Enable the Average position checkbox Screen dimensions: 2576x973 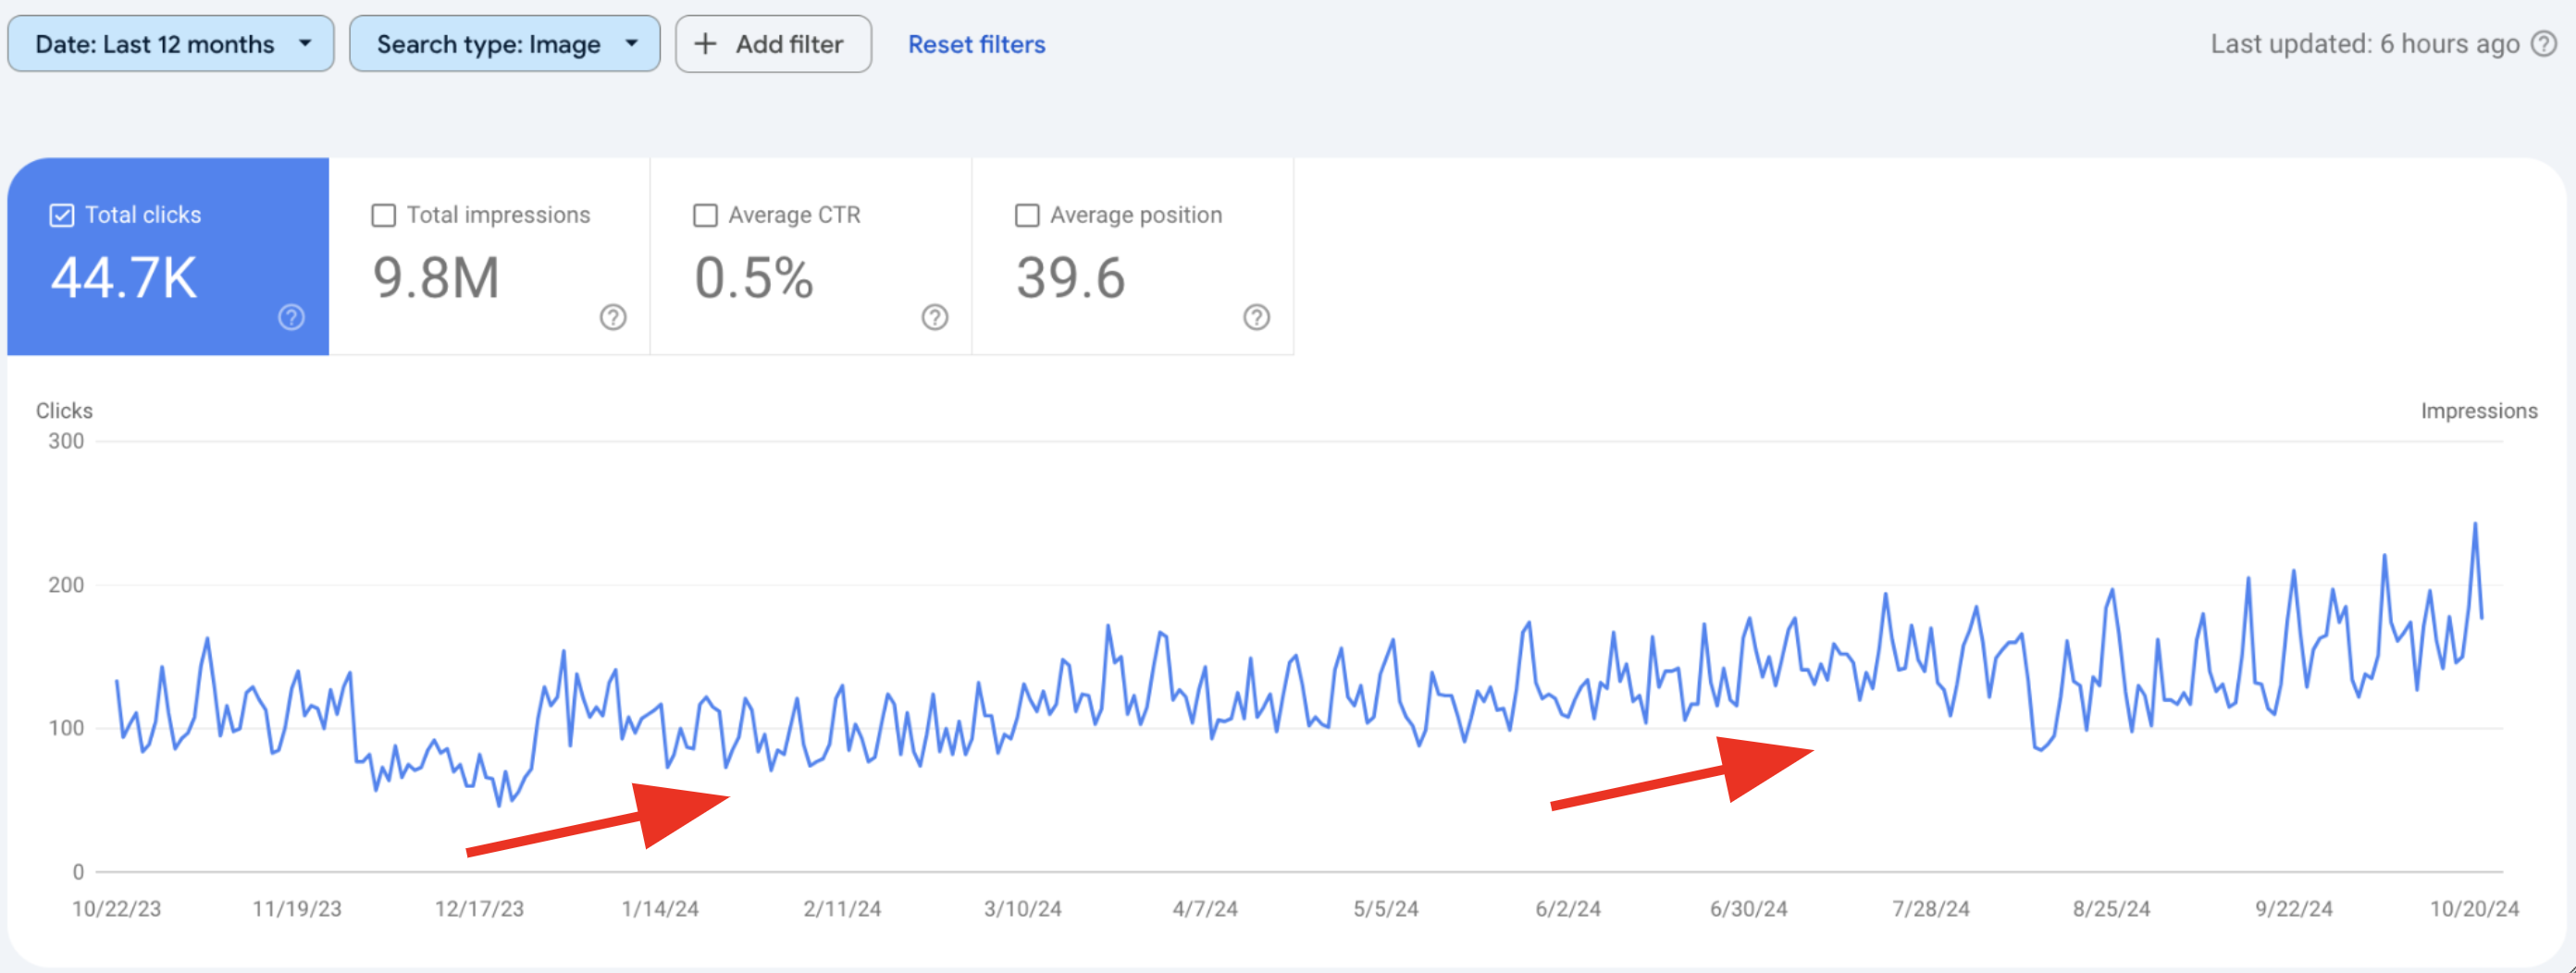tap(1027, 215)
